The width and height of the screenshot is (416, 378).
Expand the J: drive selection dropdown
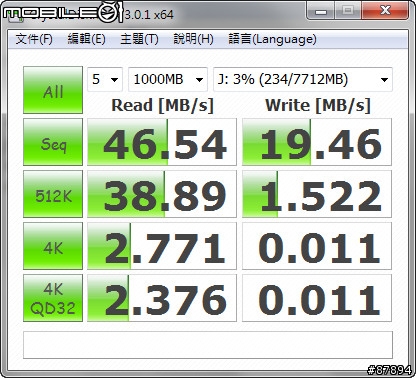coord(303,79)
